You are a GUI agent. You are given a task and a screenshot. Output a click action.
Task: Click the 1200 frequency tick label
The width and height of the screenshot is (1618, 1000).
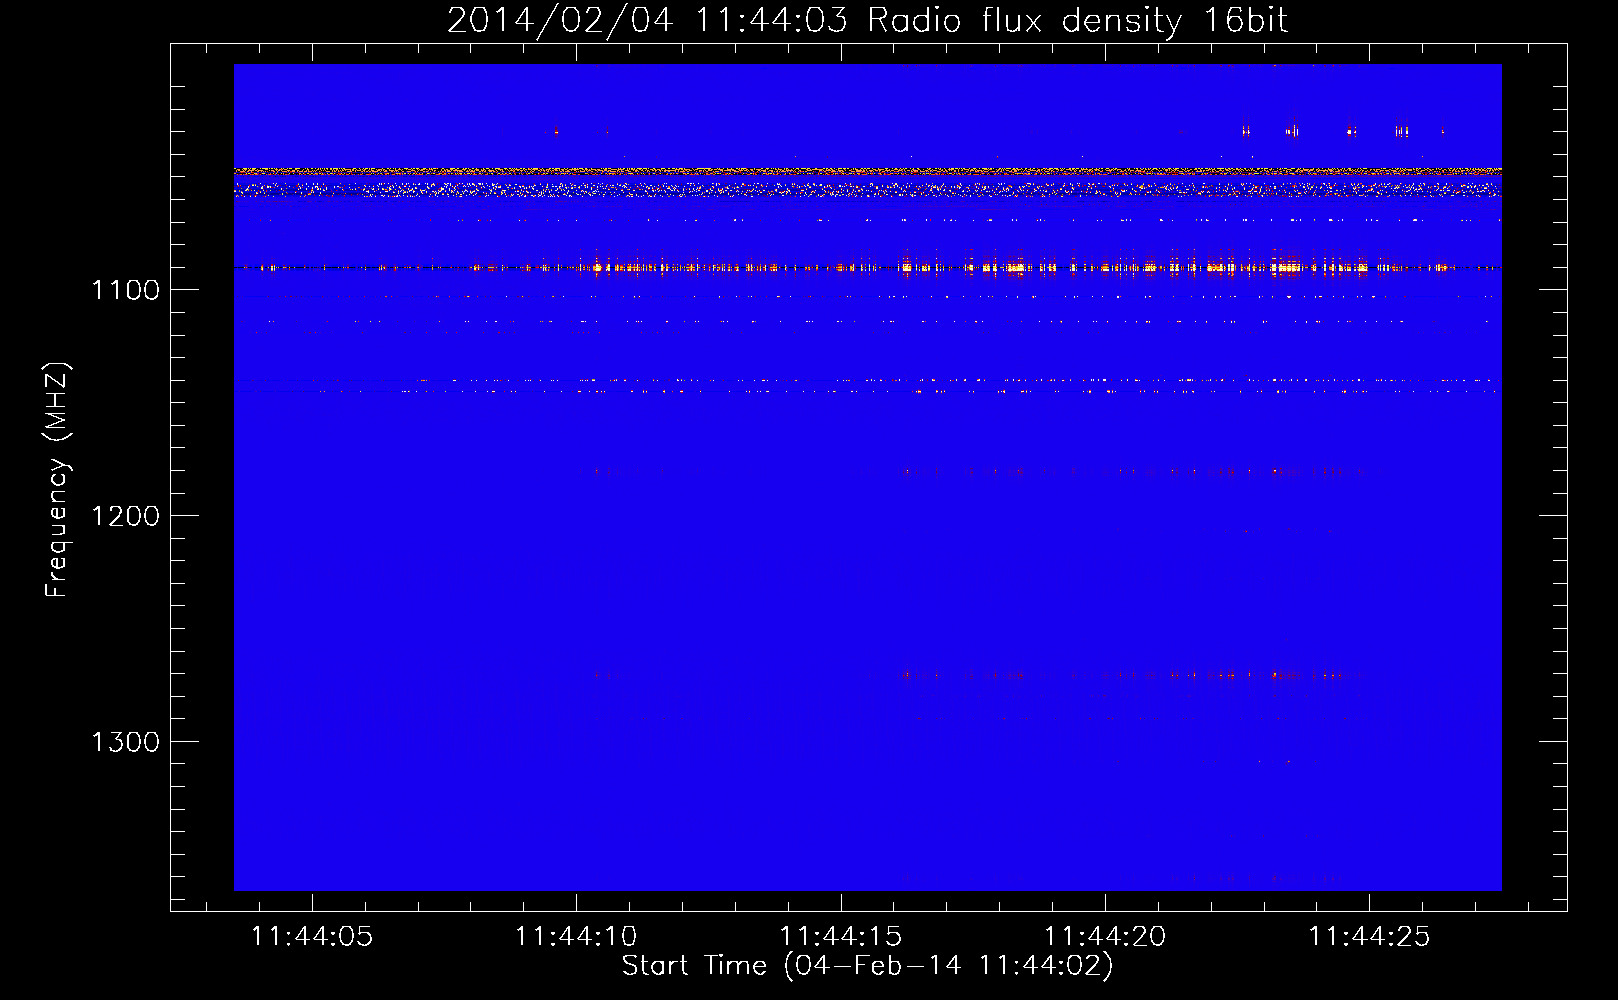(125, 516)
